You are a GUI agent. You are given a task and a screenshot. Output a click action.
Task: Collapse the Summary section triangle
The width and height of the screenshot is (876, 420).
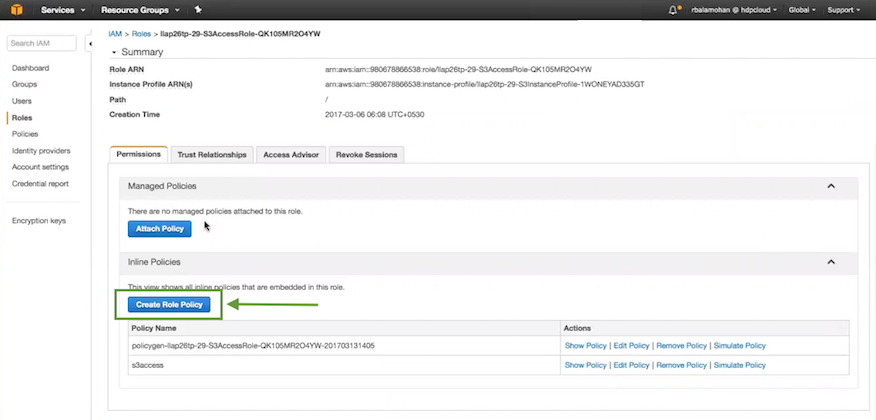point(114,51)
